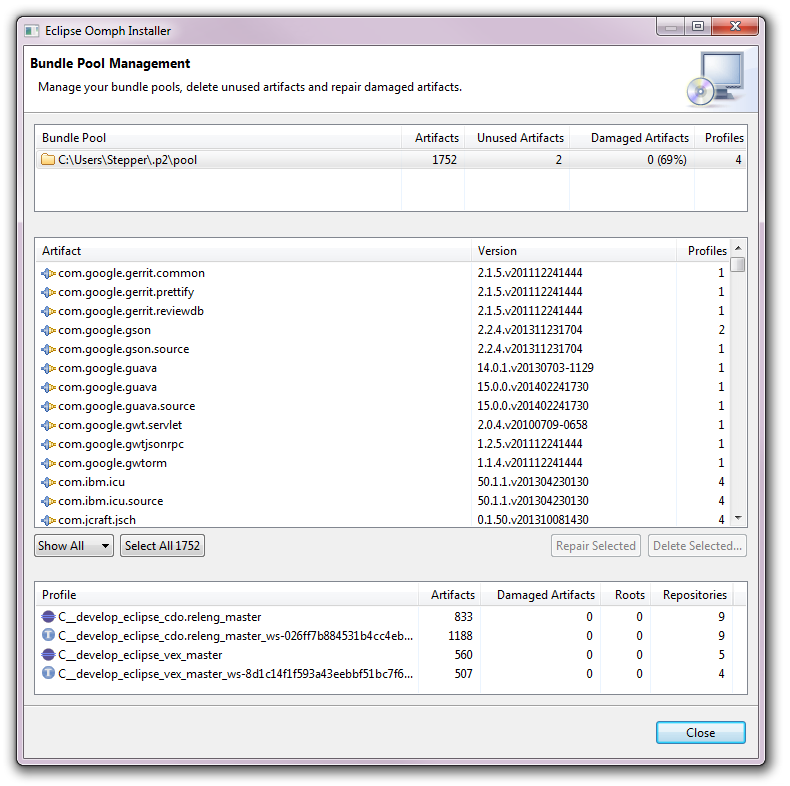Click the Delete Selected... button
This screenshot has width=790, height=786.
click(x=697, y=546)
